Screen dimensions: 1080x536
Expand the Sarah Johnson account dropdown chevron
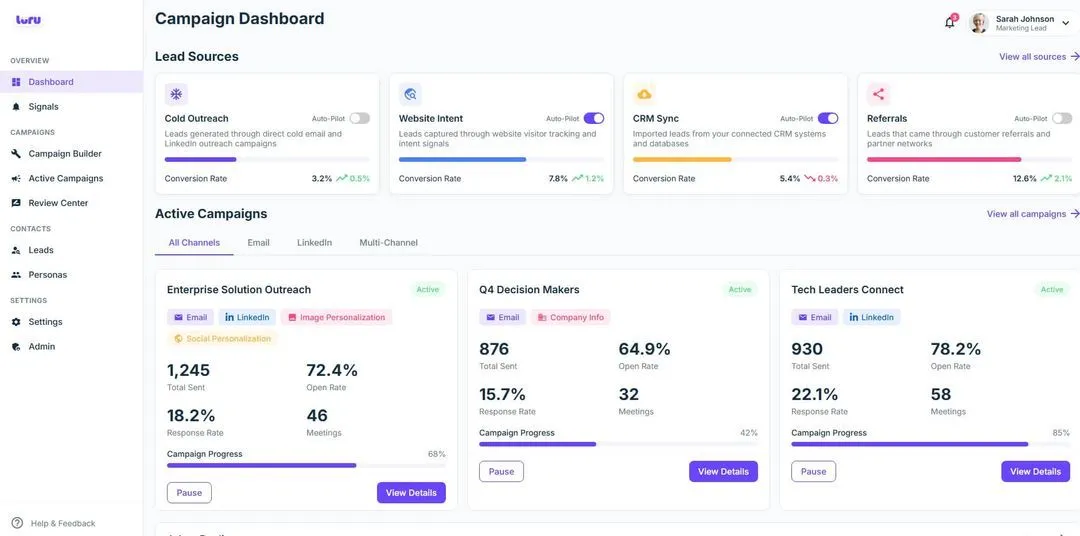pos(1066,23)
